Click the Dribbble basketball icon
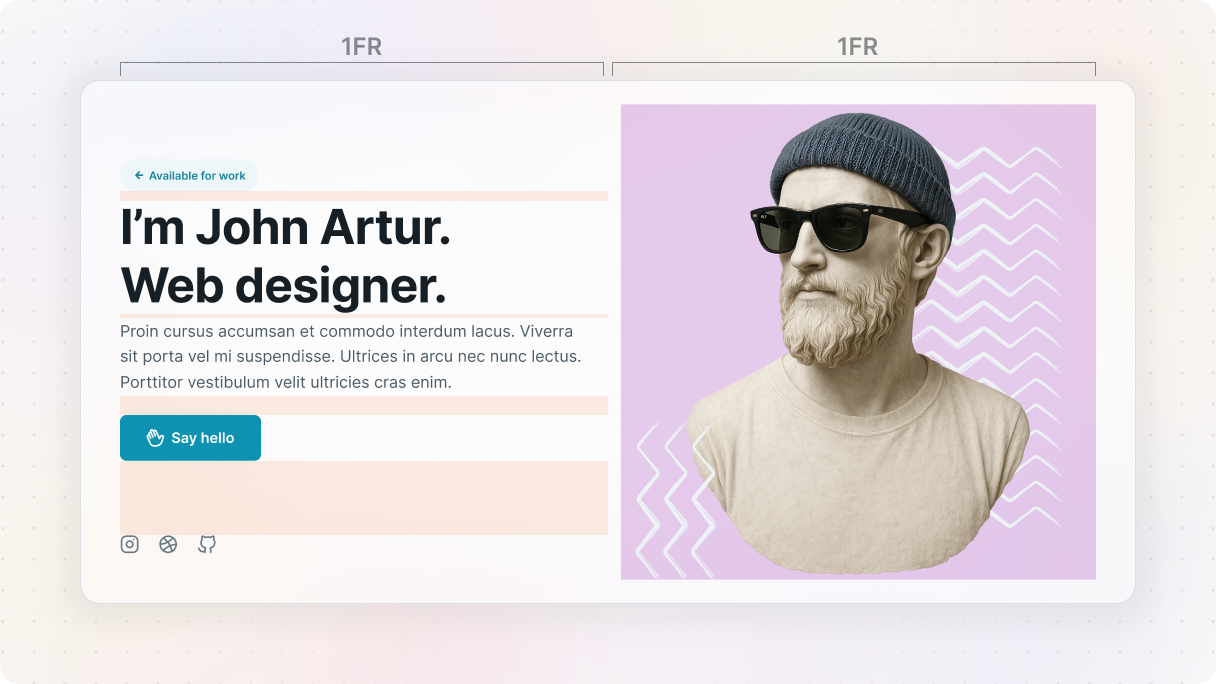This screenshot has height=684, width=1216. (x=168, y=544)
